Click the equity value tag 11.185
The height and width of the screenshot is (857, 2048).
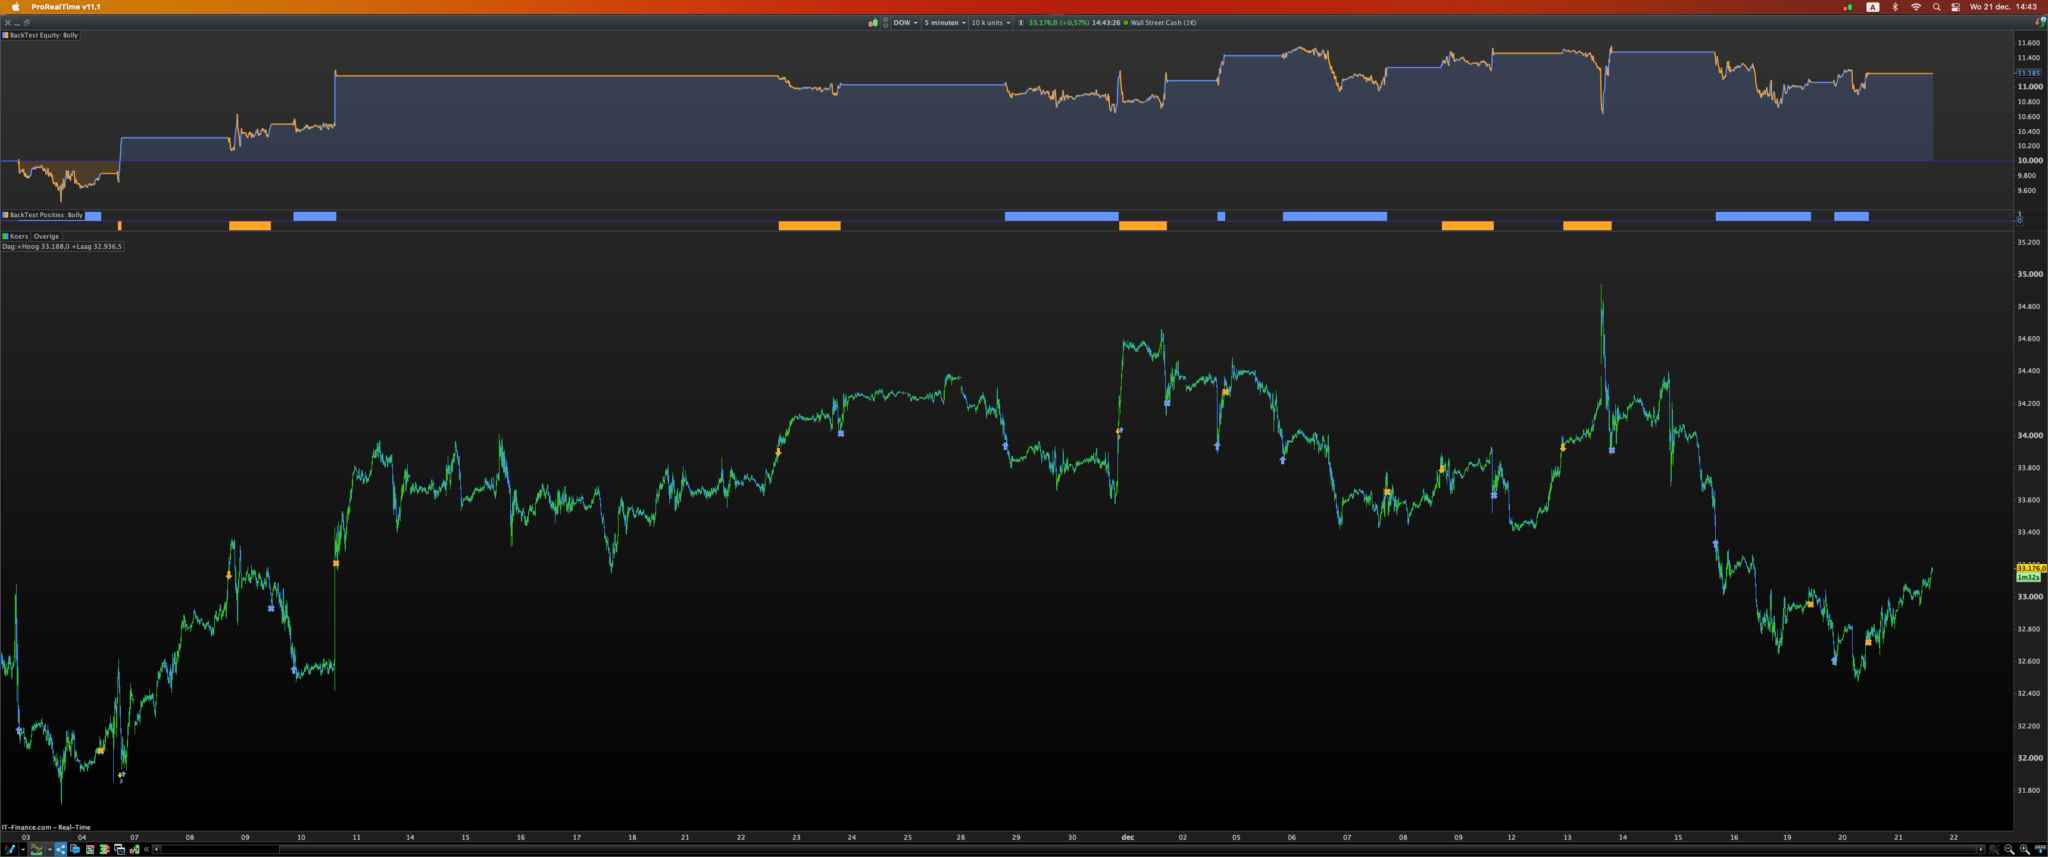pos(2028,73)
